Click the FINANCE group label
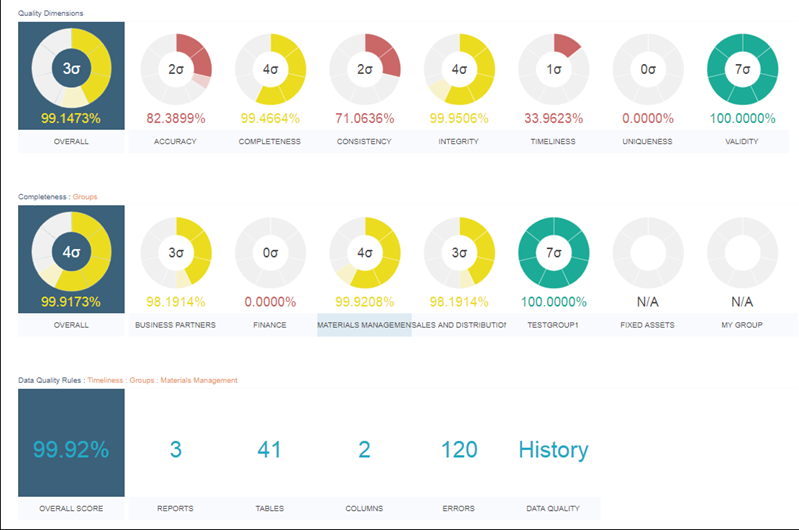 pos(270,325)
